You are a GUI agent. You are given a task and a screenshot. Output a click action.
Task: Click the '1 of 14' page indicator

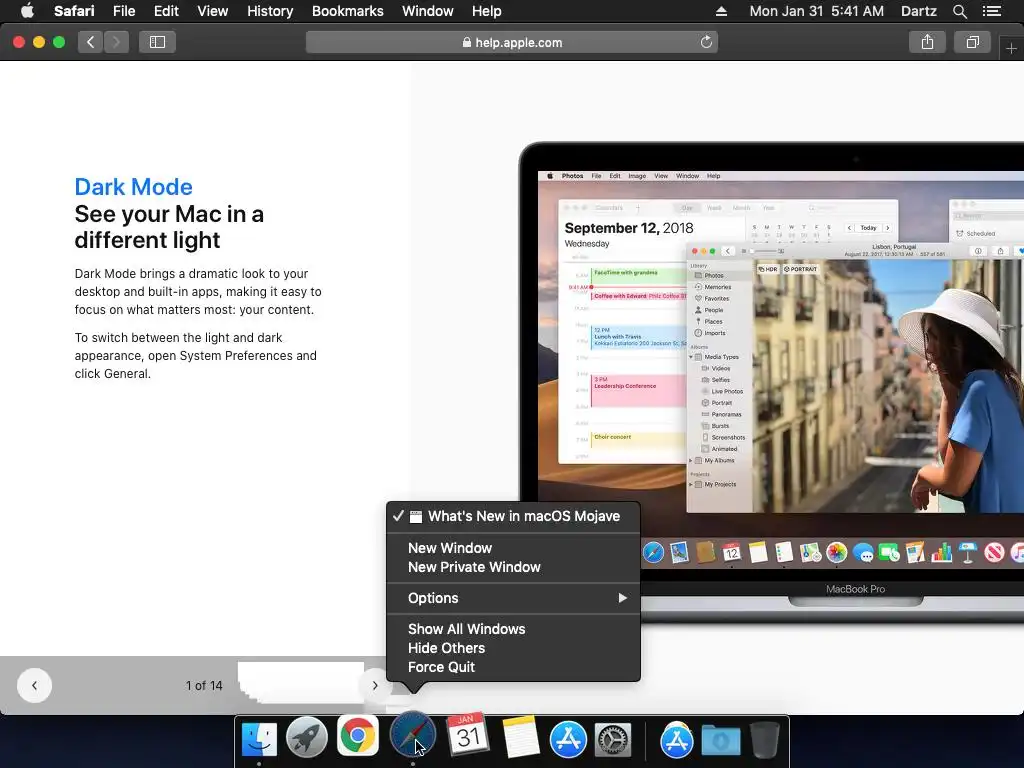point(204,686)
